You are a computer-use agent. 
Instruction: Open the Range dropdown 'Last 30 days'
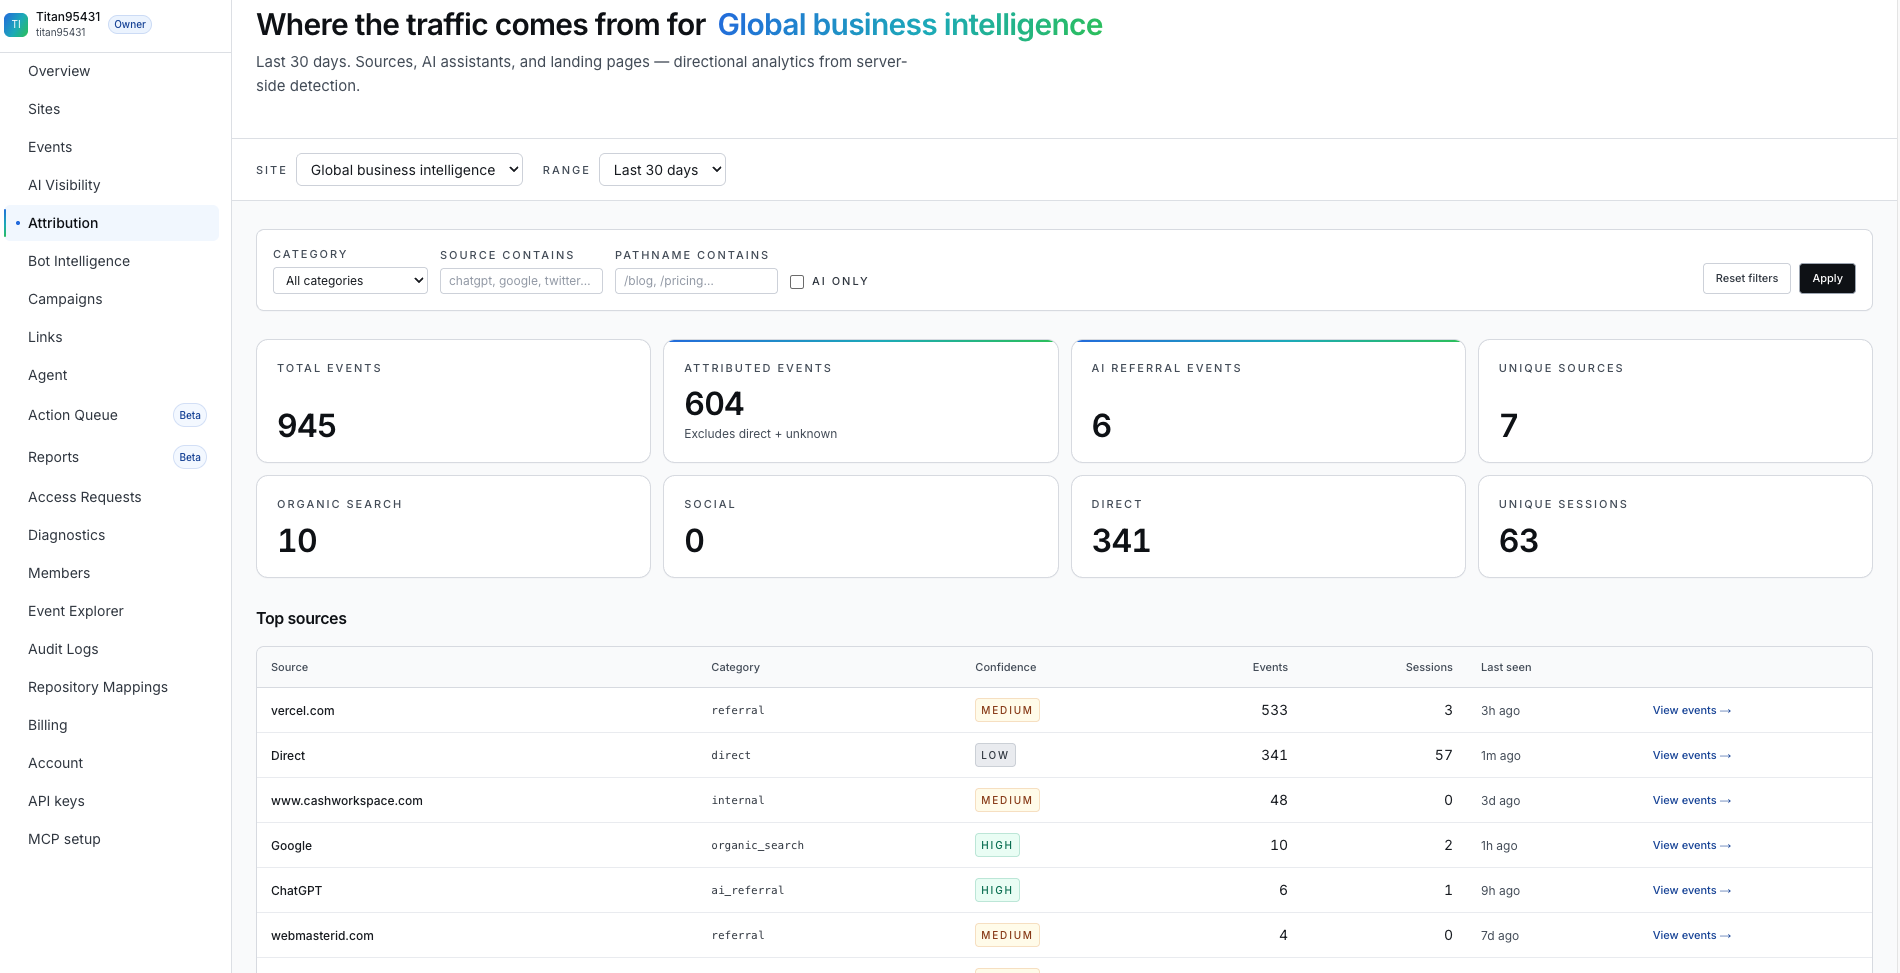[662, 170]
